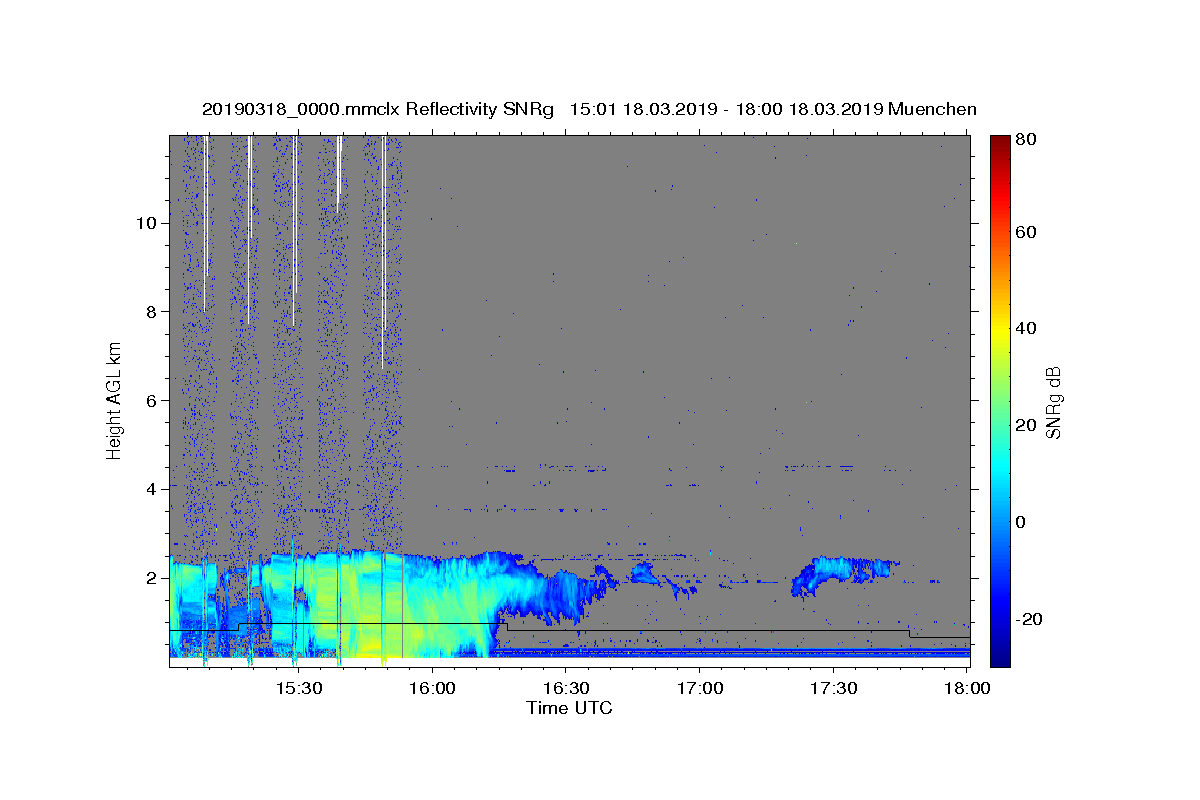
Task: Click the Time UTC axis label
Action: 569,708
